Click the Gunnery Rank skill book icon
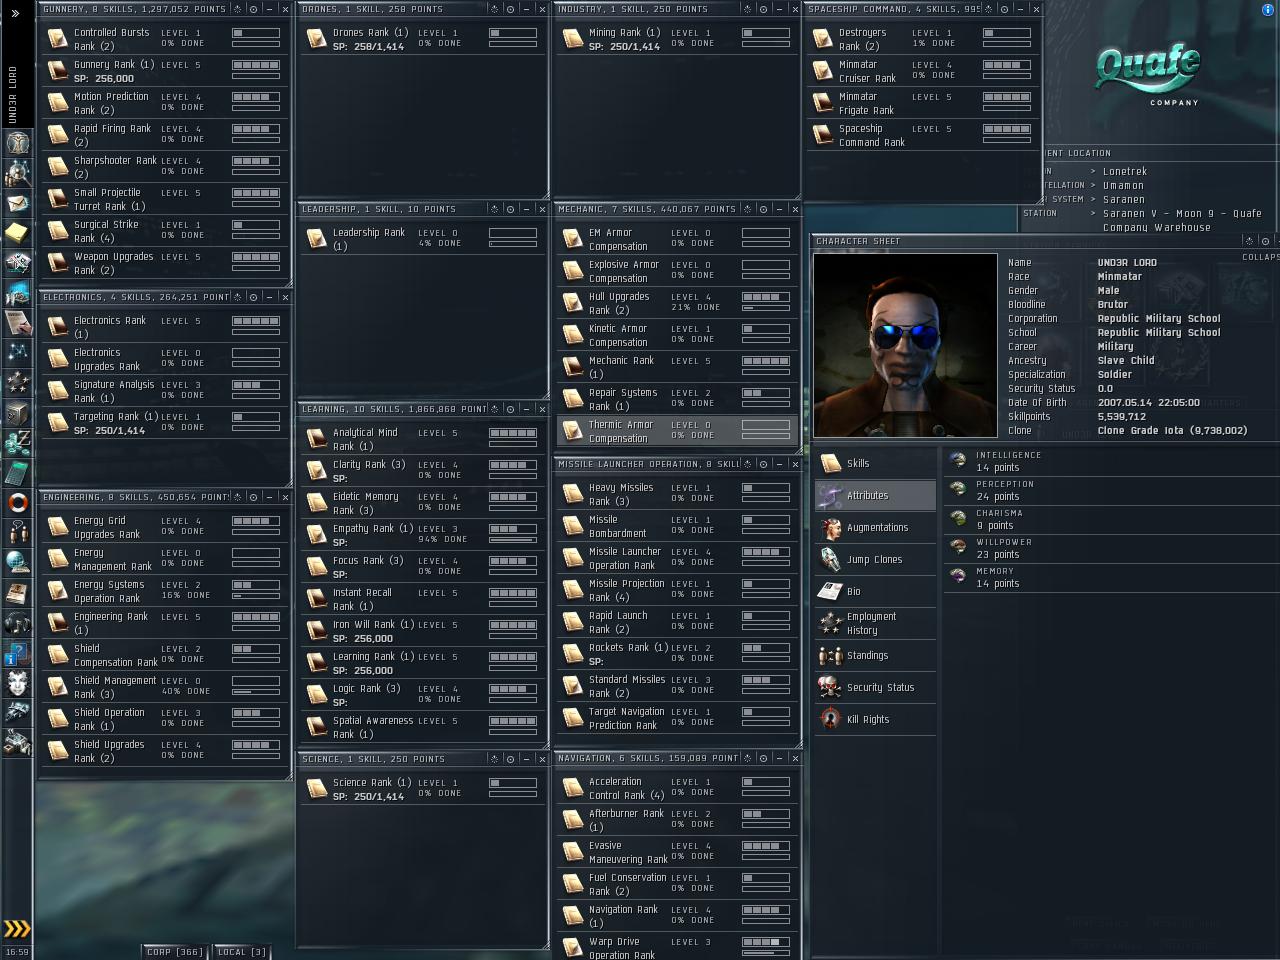 coord(58,71)
